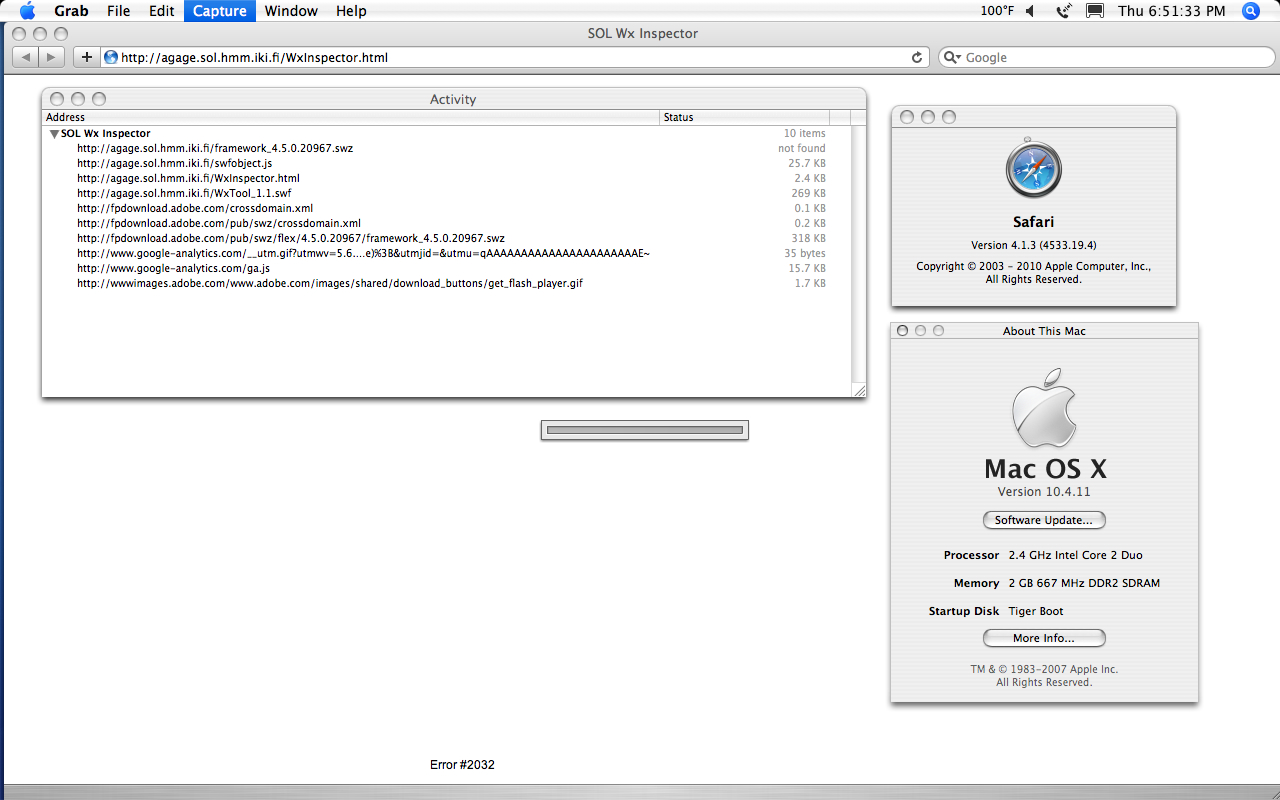Click the Apple logo in About This Mac
This screenshot has width=1280, height=800.
1043,408
